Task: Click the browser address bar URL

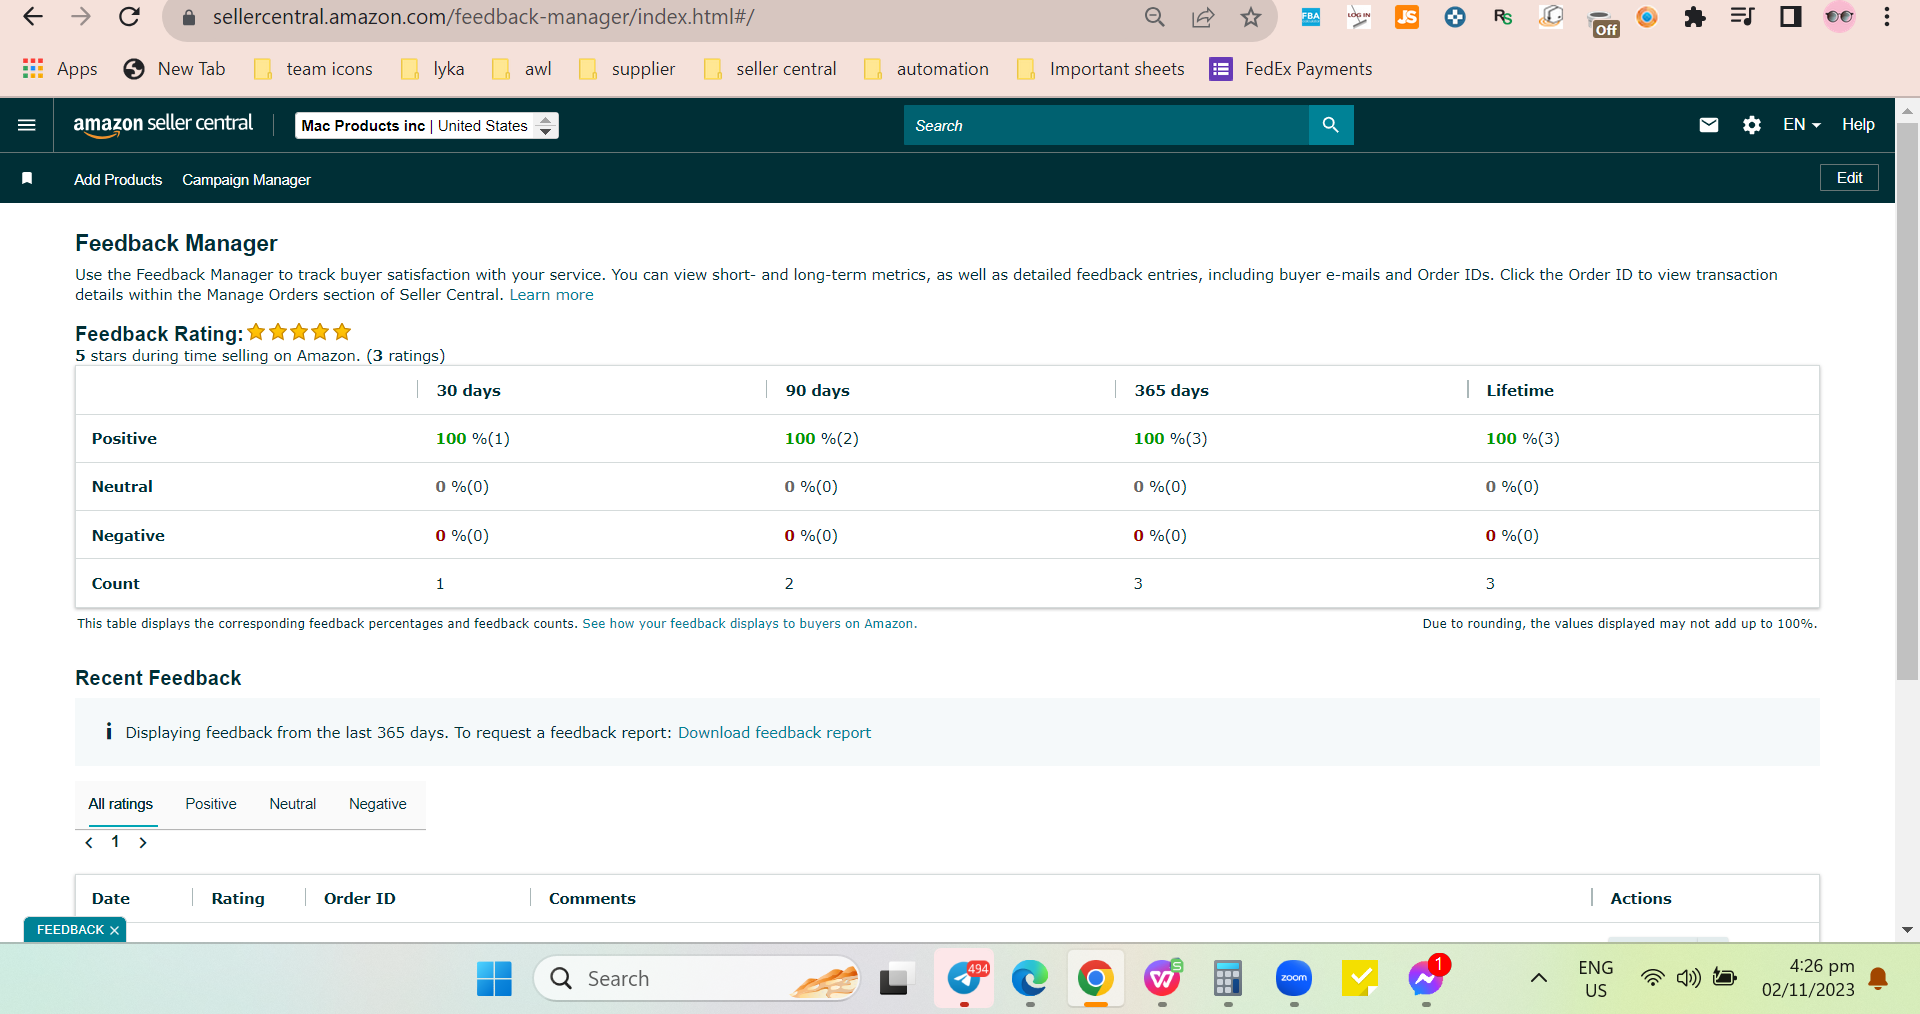Action: coord(483,17)
